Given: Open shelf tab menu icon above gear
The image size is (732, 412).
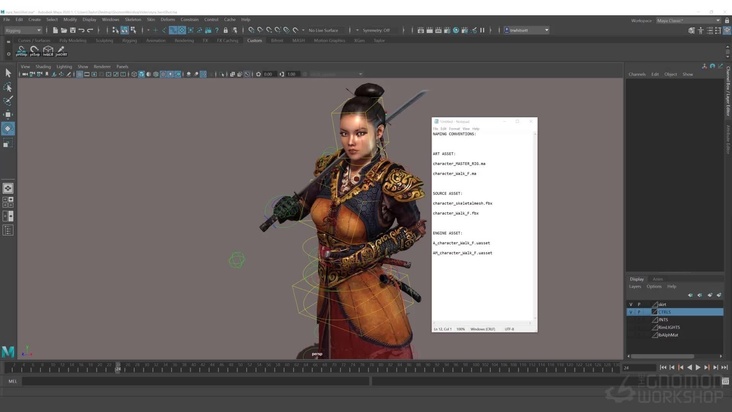Looking at the screenshot, I should coord(8,42).
